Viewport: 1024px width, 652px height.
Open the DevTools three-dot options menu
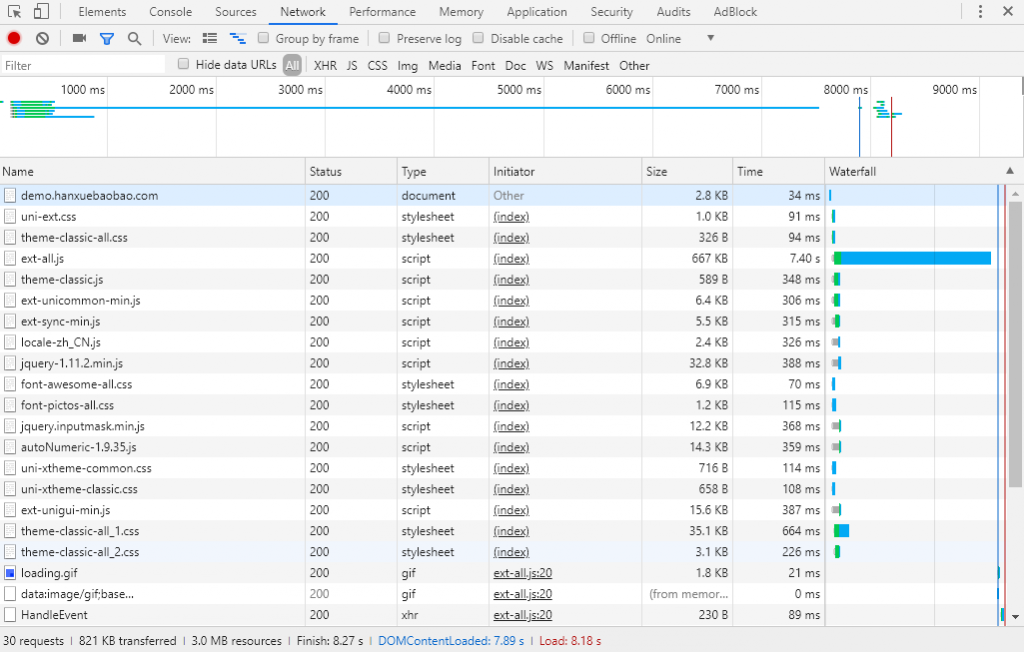[980, 12]
